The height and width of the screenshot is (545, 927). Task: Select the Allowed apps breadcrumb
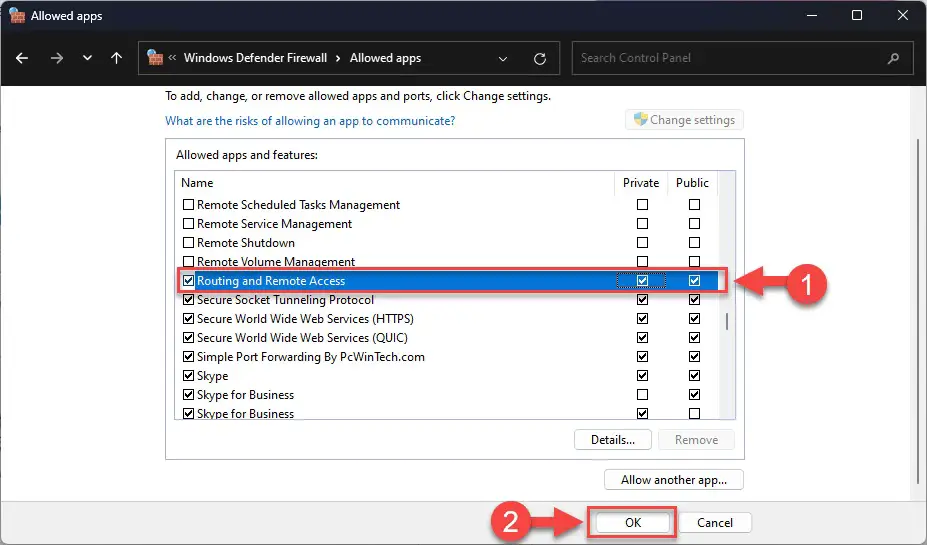click(x=385, y=58)
